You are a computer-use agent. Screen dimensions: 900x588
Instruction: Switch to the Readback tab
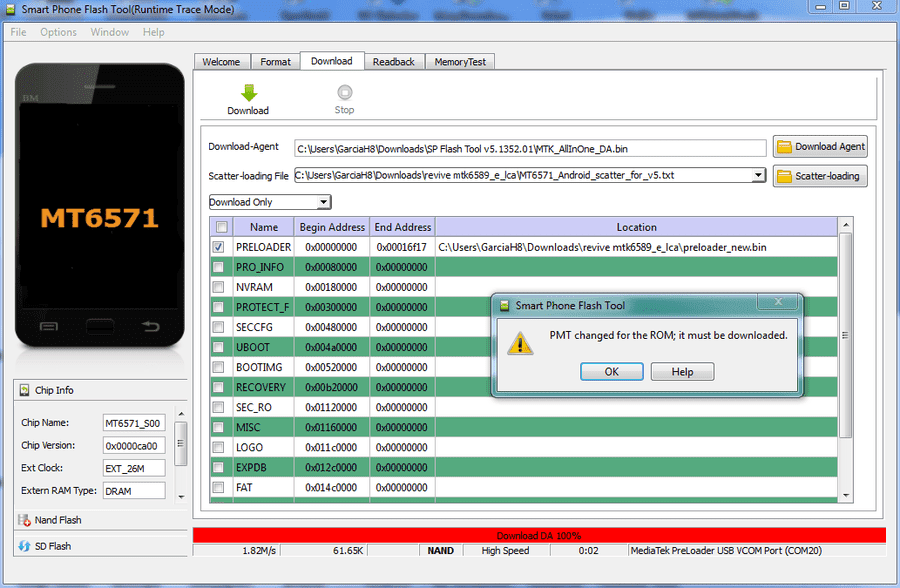[x=394, y=61]
